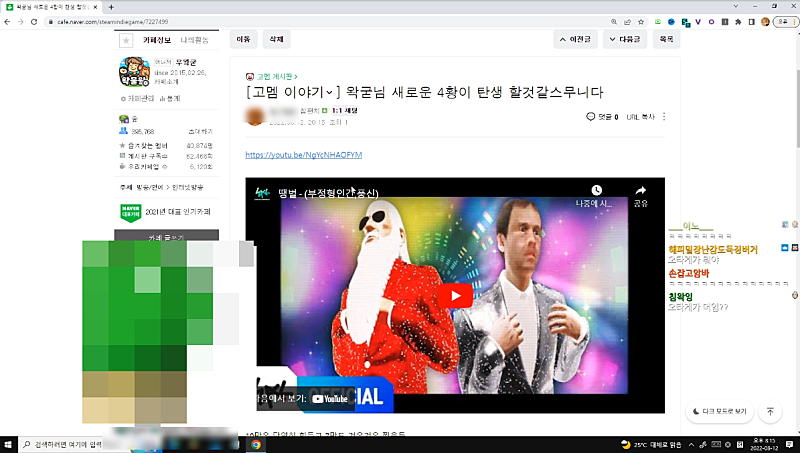
Task: Go to next post with 다음글
Action: [624, 39]
